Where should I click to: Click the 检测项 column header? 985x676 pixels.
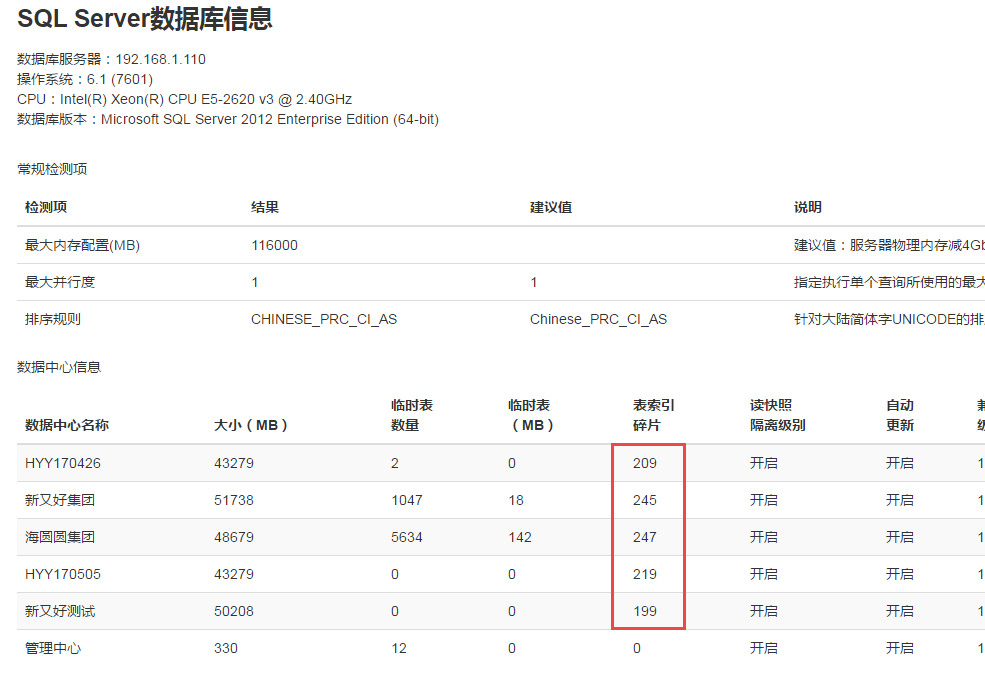tap(46, 207)
